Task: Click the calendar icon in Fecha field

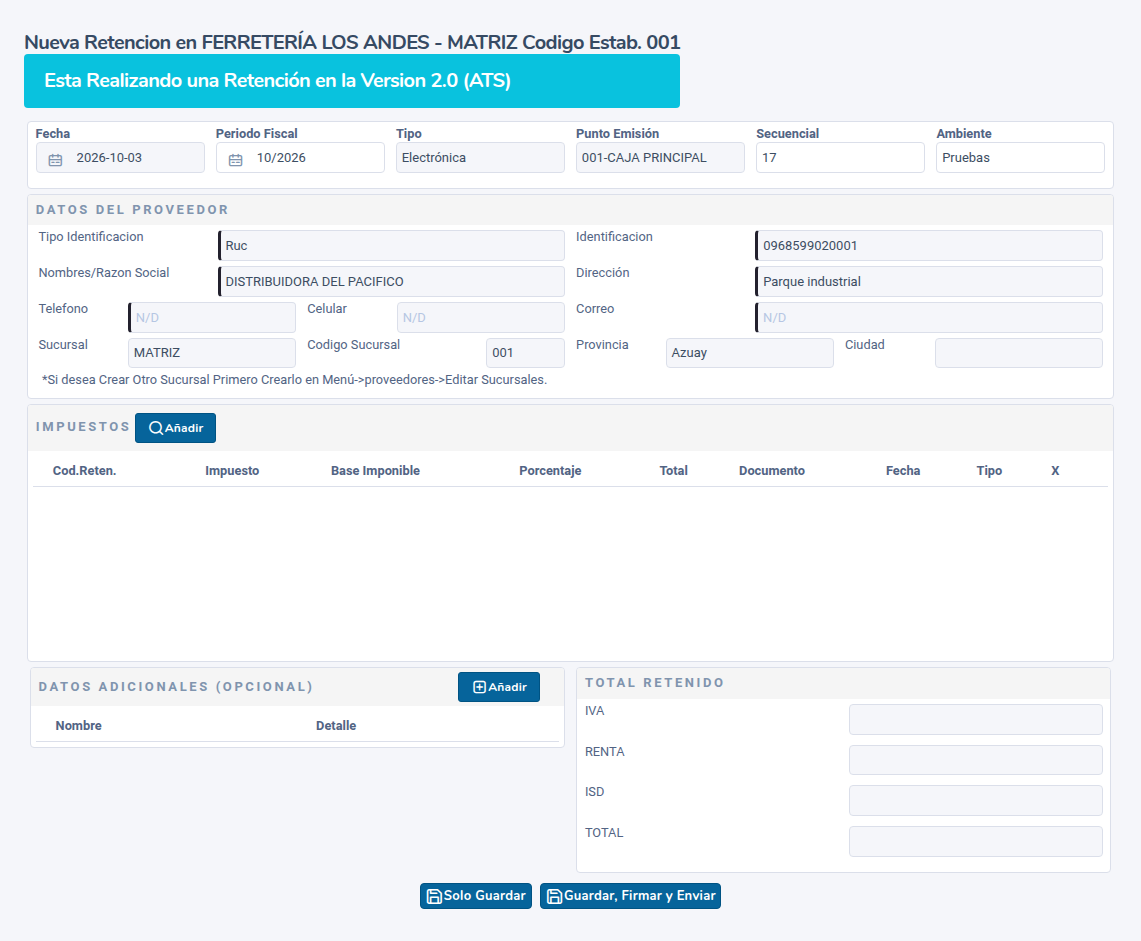Action: [x=55, y=159]
